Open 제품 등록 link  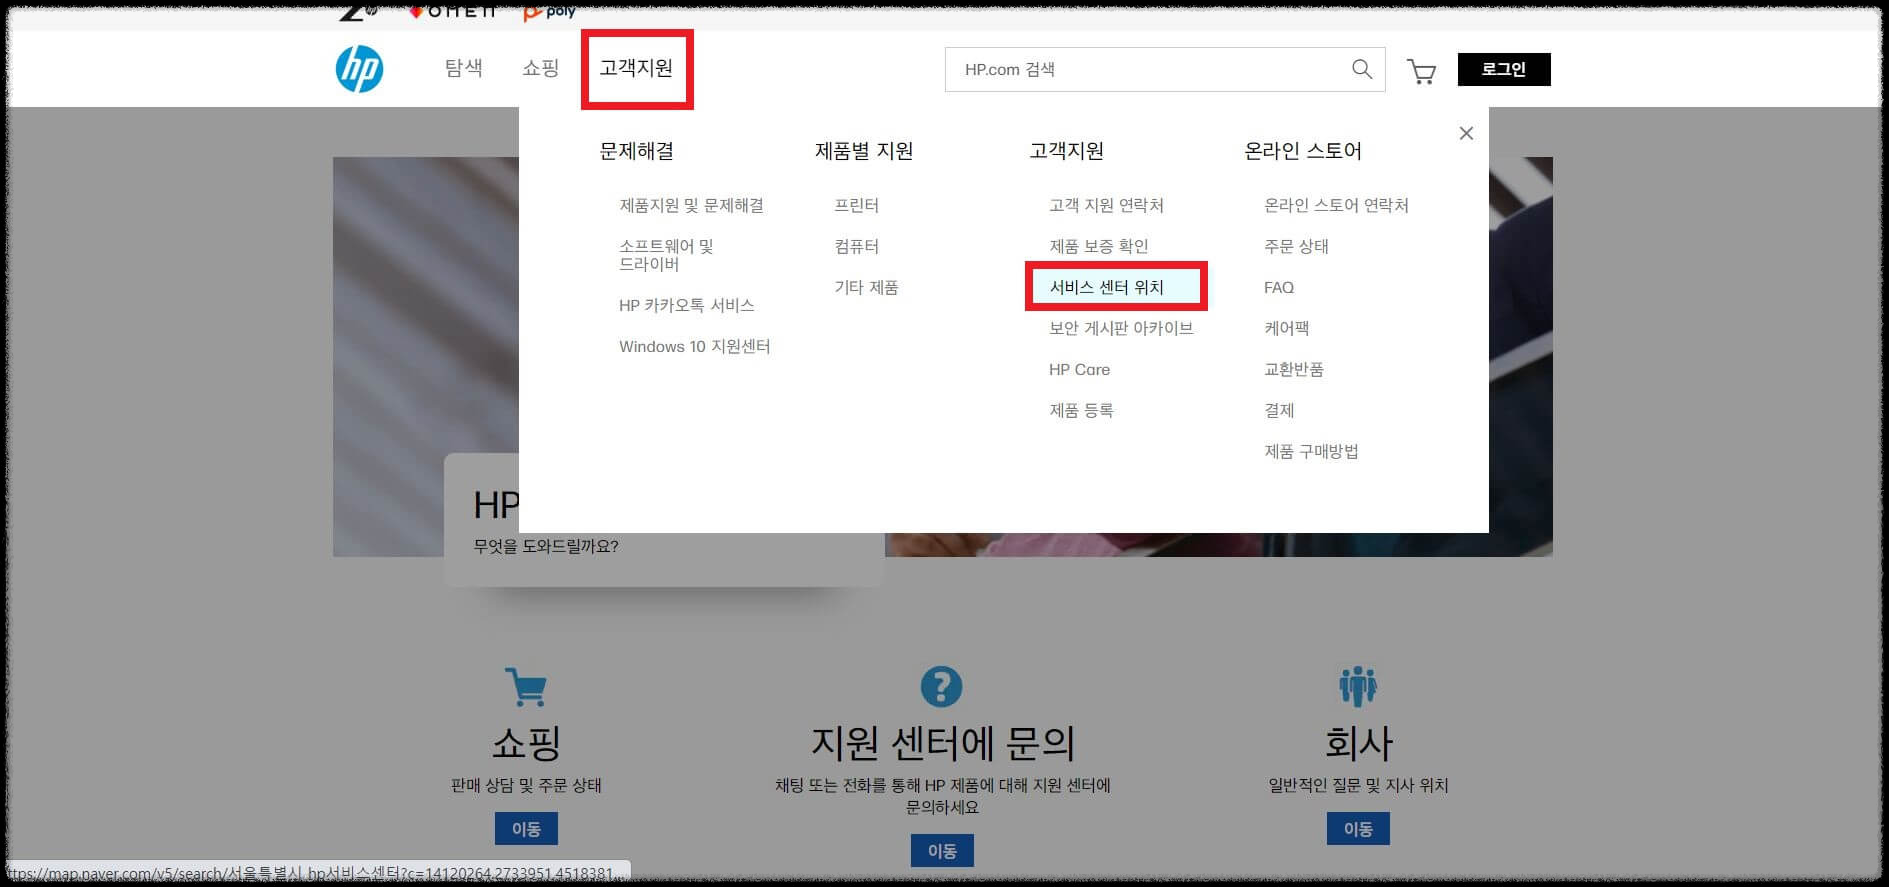click(x=1081, y=410)
